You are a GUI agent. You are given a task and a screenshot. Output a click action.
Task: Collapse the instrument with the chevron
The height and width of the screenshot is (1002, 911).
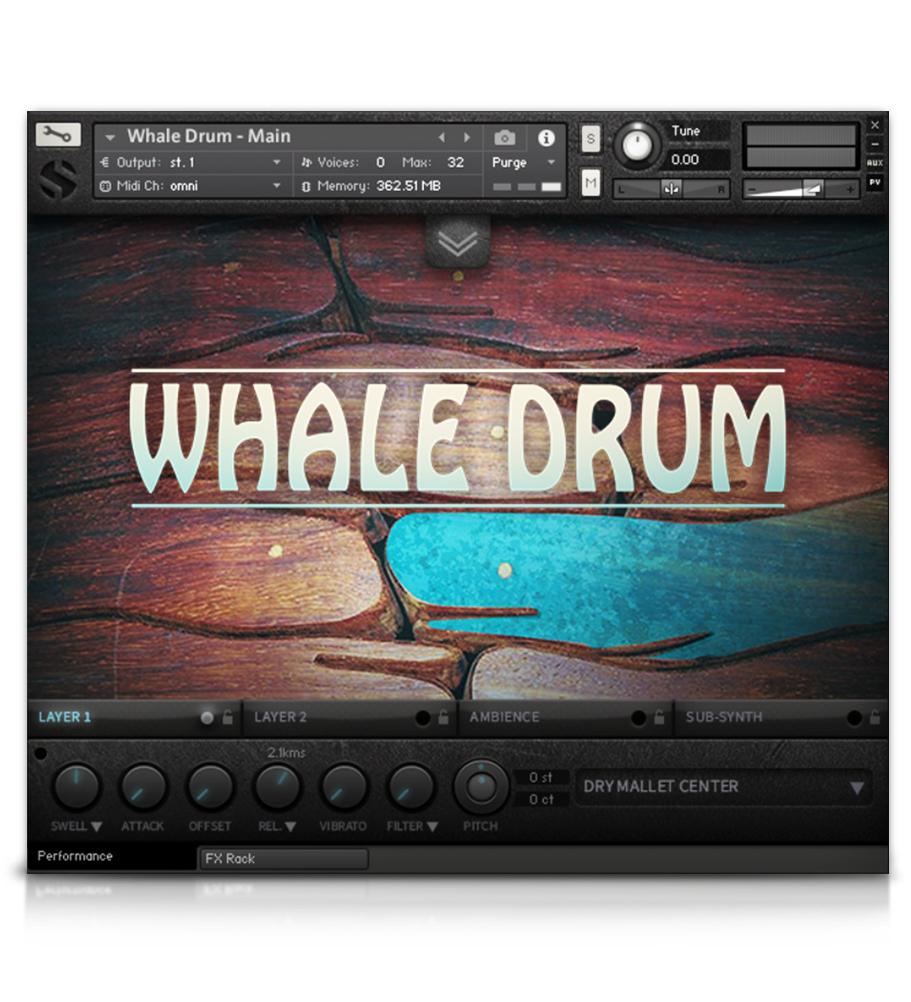pos(460,243)
